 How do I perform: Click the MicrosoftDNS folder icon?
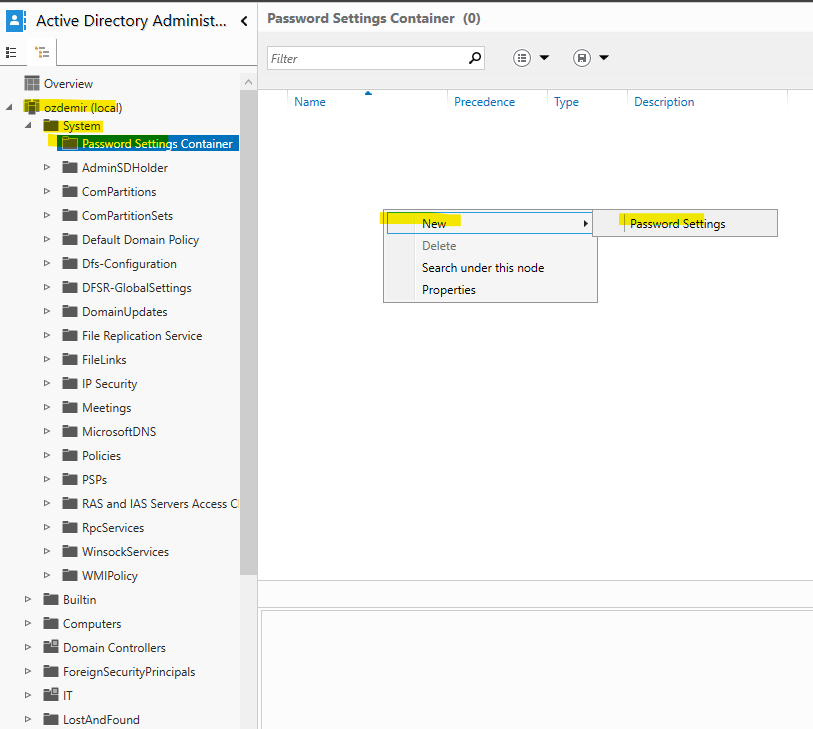[x=70, y=431]
